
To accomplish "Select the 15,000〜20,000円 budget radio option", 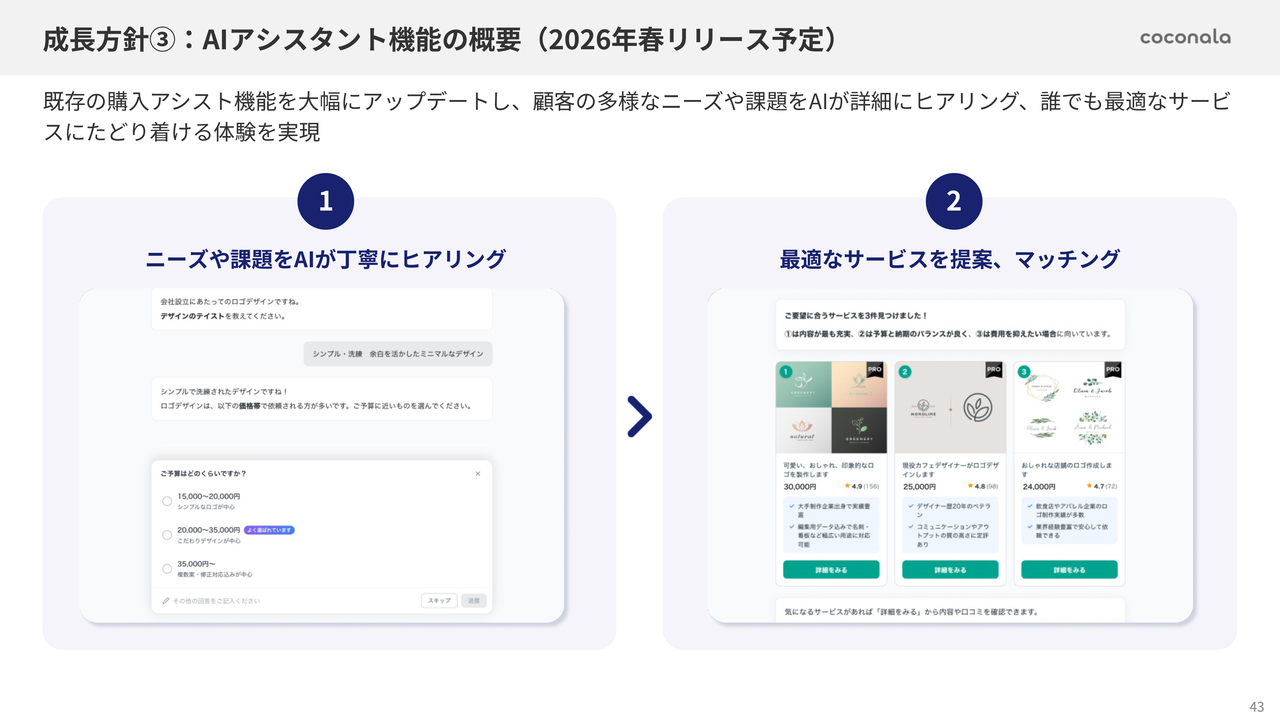I will [167, 501].
